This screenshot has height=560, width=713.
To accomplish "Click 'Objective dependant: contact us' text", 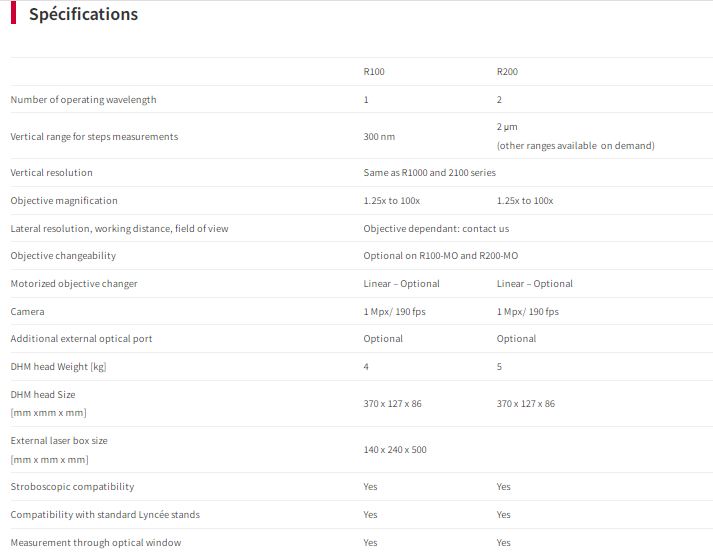I will coord(436,229).
